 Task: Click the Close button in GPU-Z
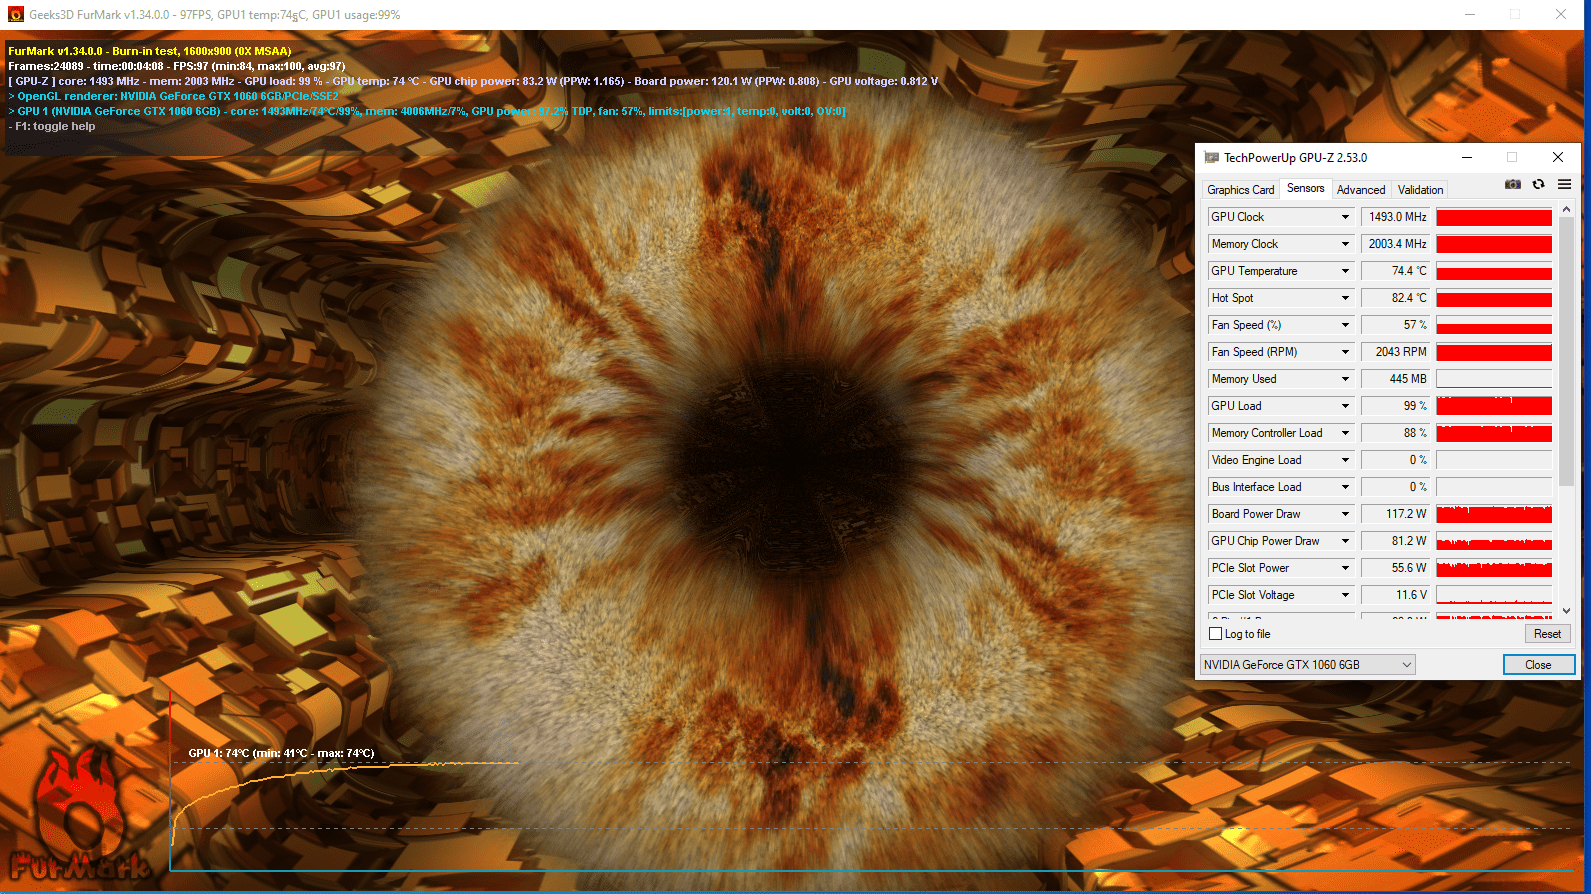click(x=1538, y=665)
